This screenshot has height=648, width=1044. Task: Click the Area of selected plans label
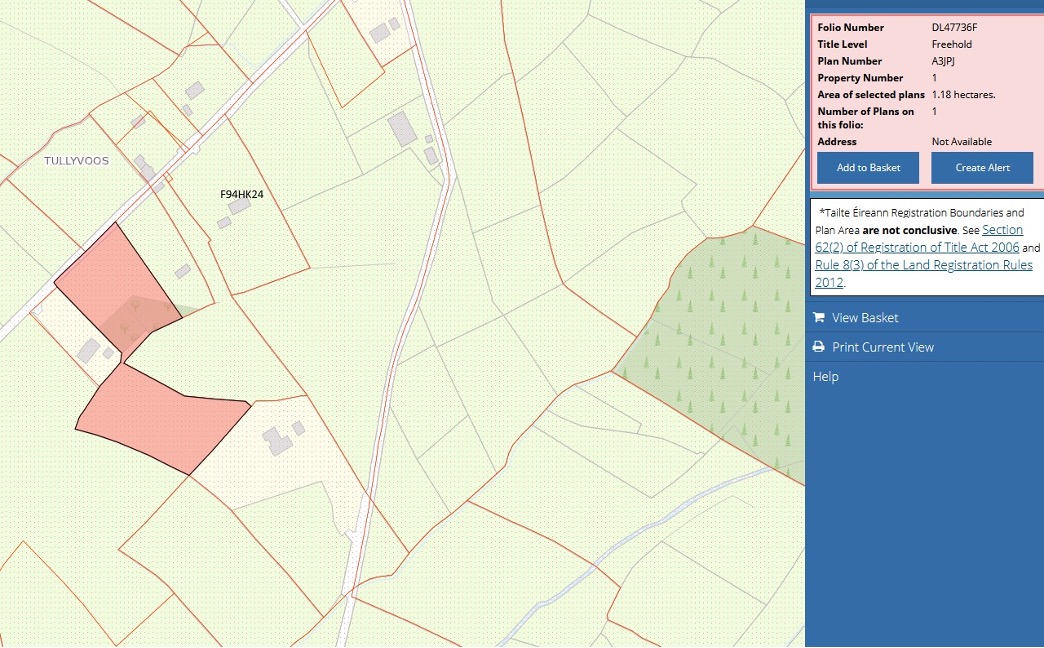click(x=871, y=95)
